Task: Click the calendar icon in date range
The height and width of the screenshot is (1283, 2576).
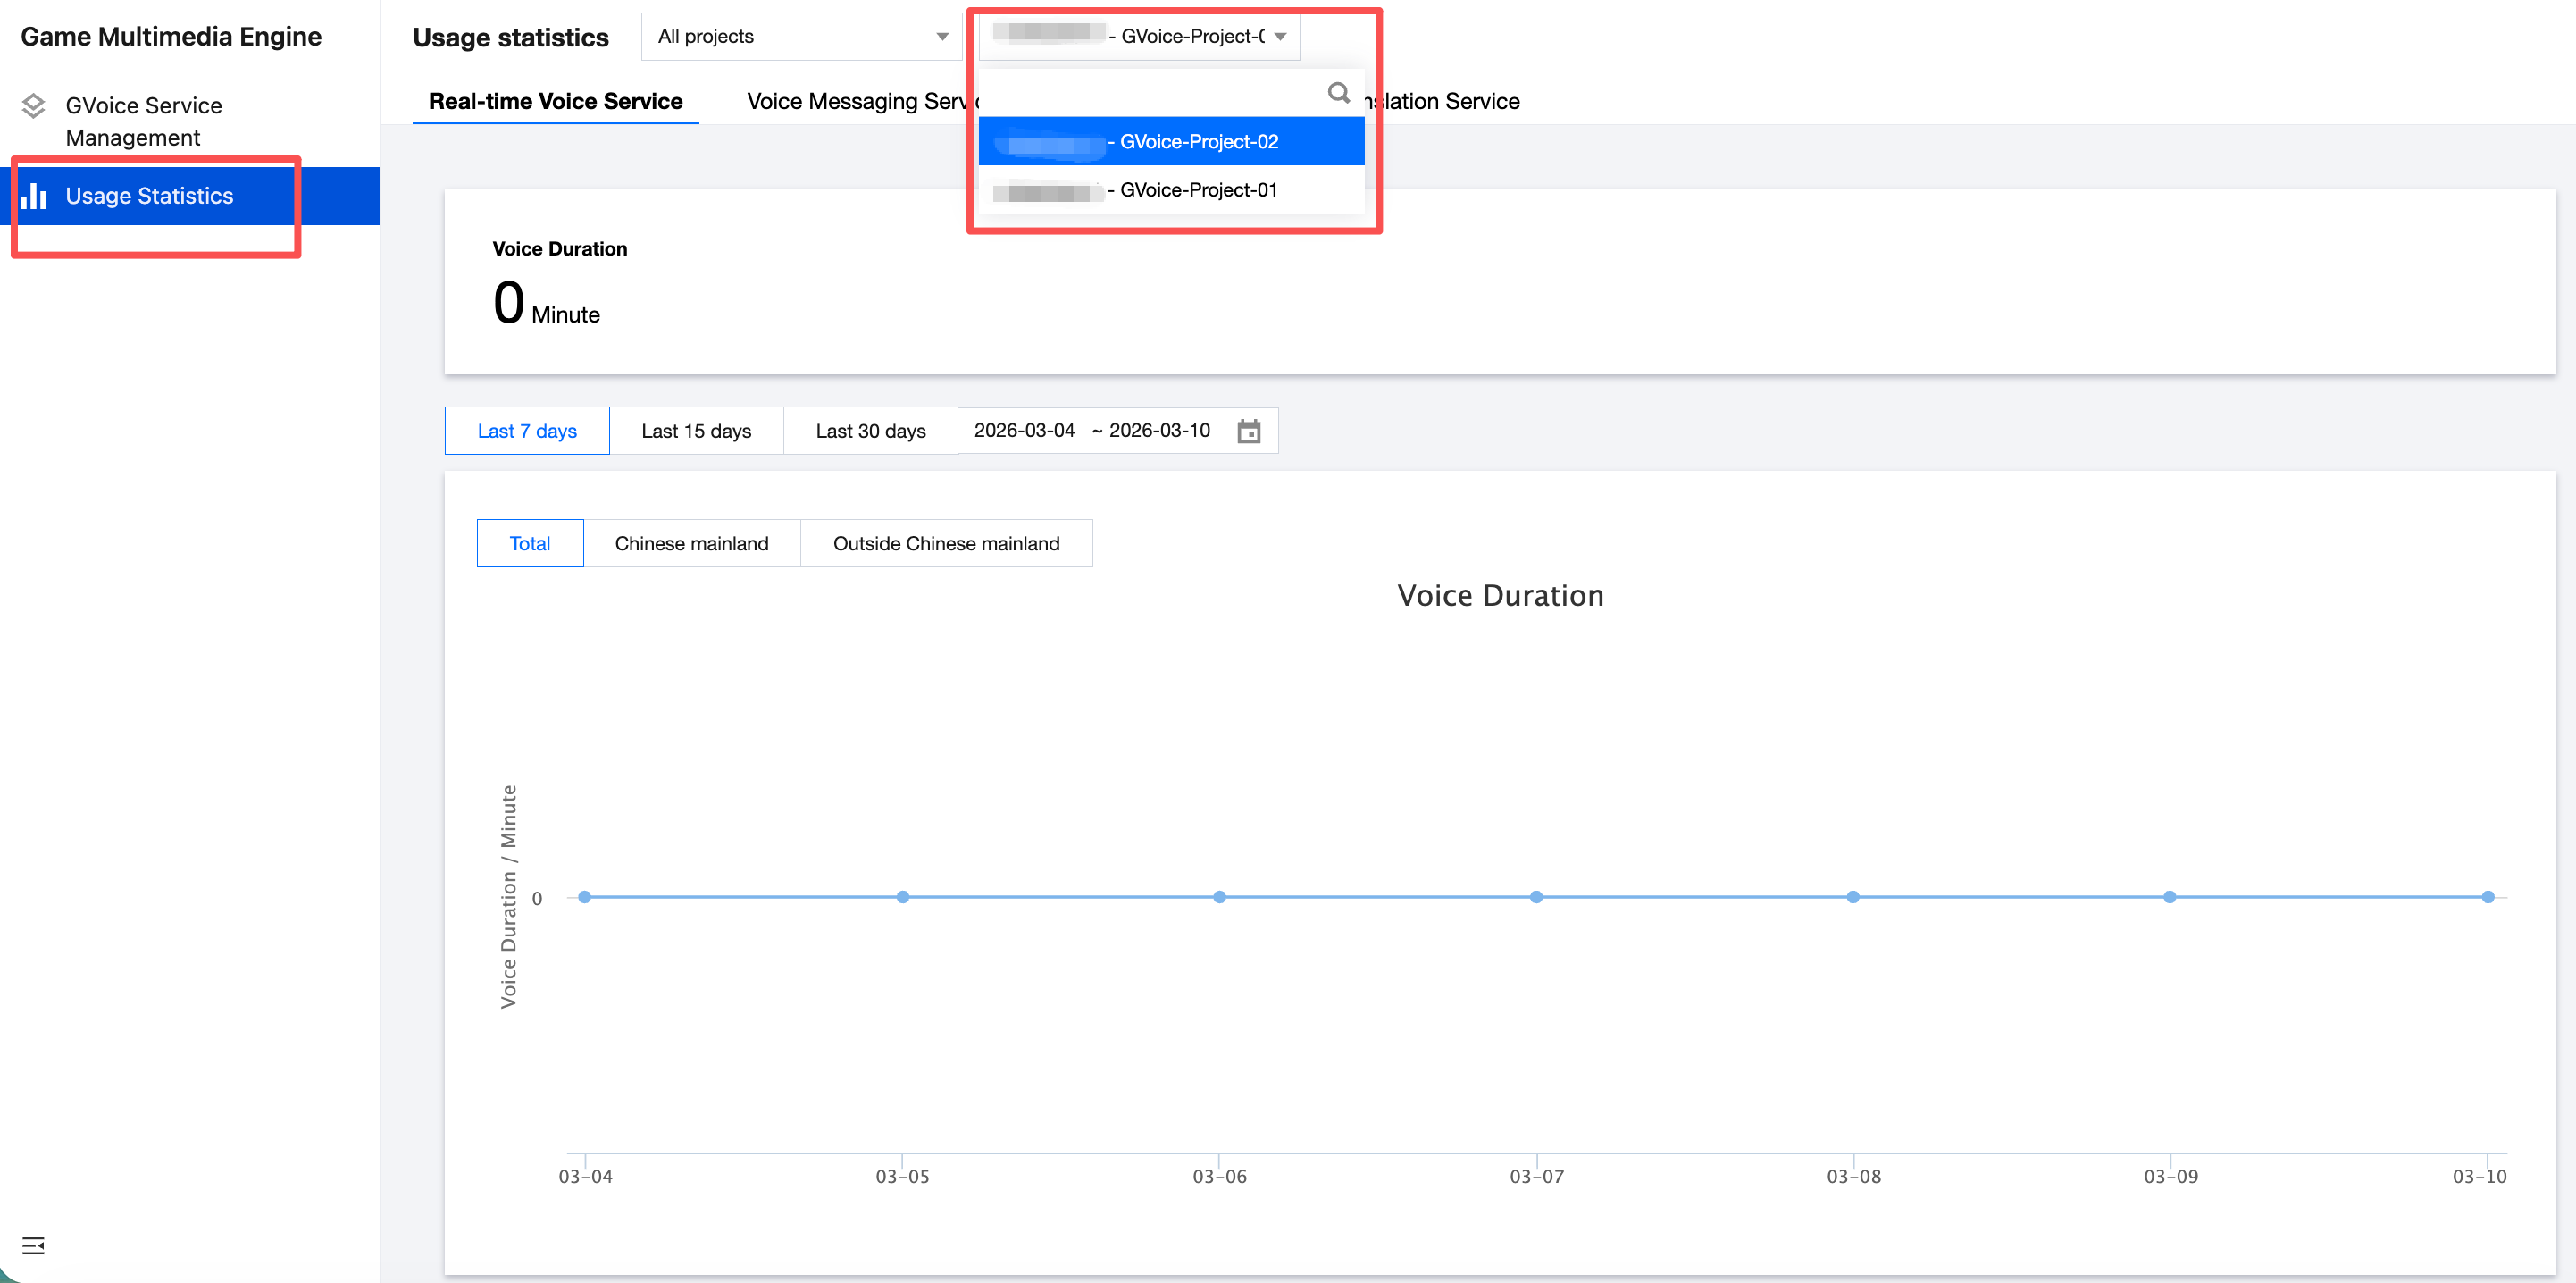Action: click(1248, 431)
